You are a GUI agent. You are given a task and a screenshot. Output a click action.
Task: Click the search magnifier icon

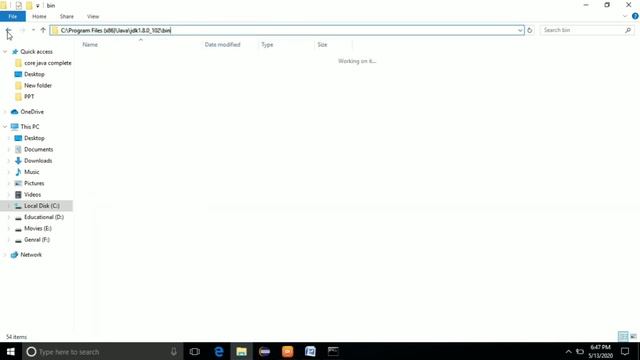click(x=628, y=30)
